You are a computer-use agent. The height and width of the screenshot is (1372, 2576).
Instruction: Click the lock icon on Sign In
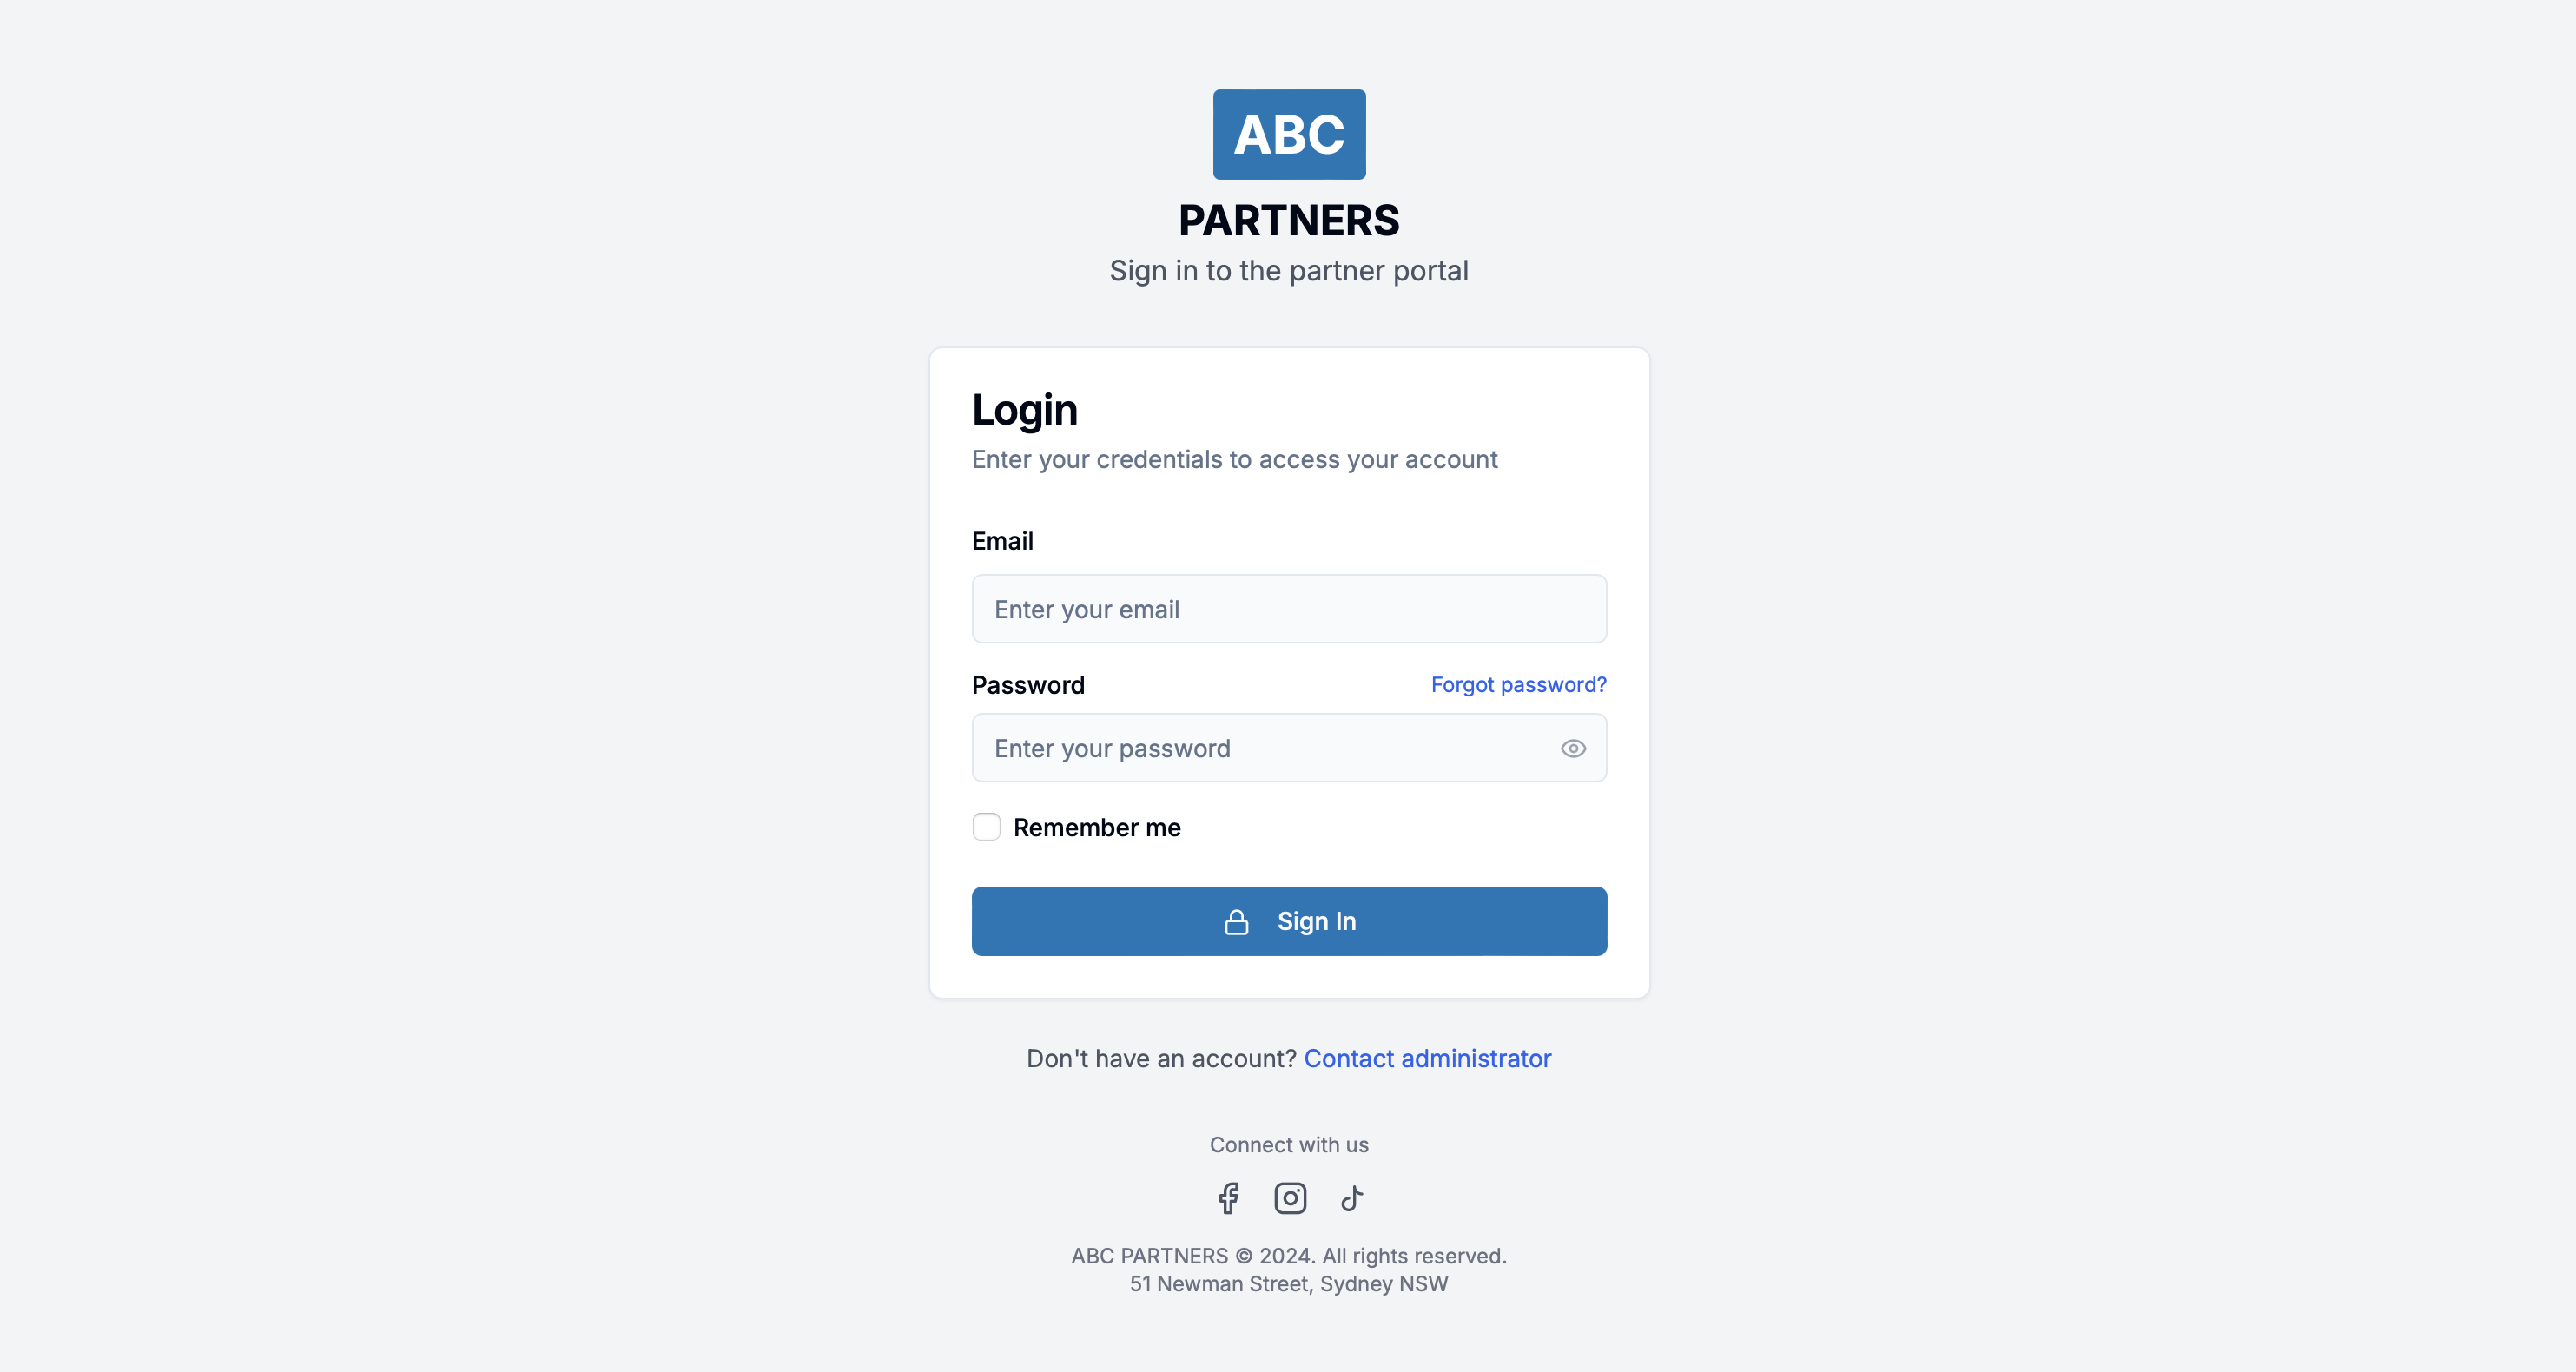(x=1236, y=922)
